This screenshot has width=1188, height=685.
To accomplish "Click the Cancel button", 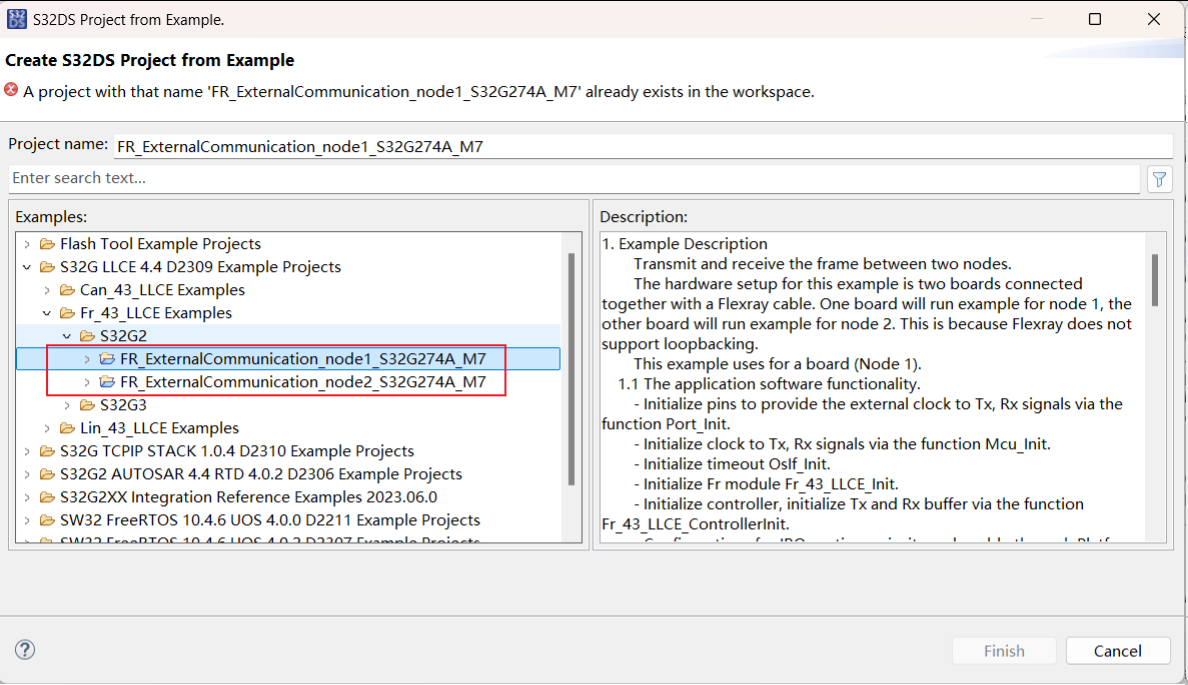I will [x=1118, y=651].
